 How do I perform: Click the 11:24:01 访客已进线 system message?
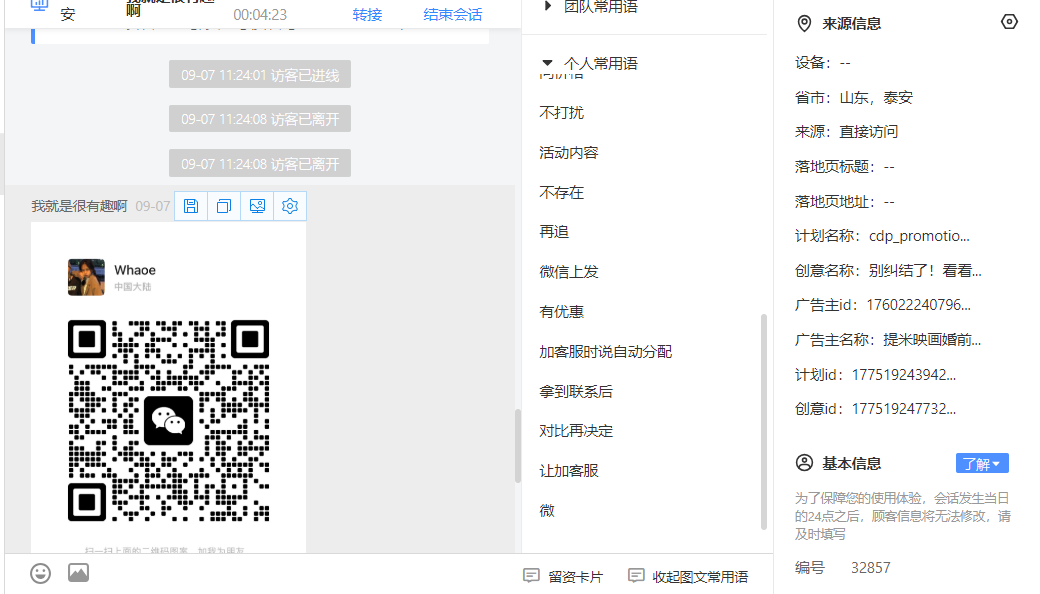coord(260,74)
